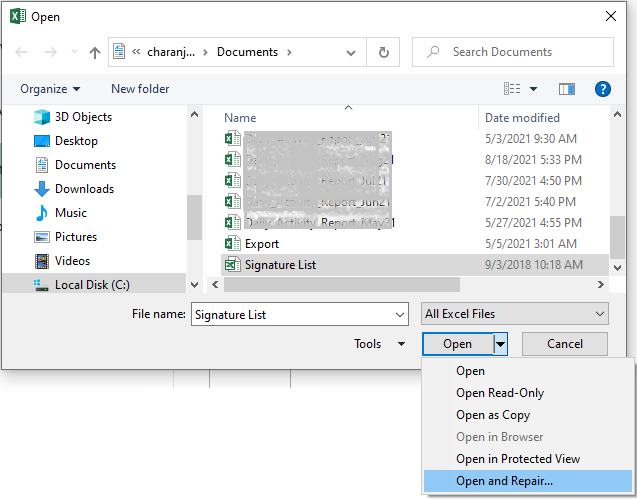This screenshot has height=499, width=637.
Task: Select Pictures in the navigation pane
Action: 76,237
